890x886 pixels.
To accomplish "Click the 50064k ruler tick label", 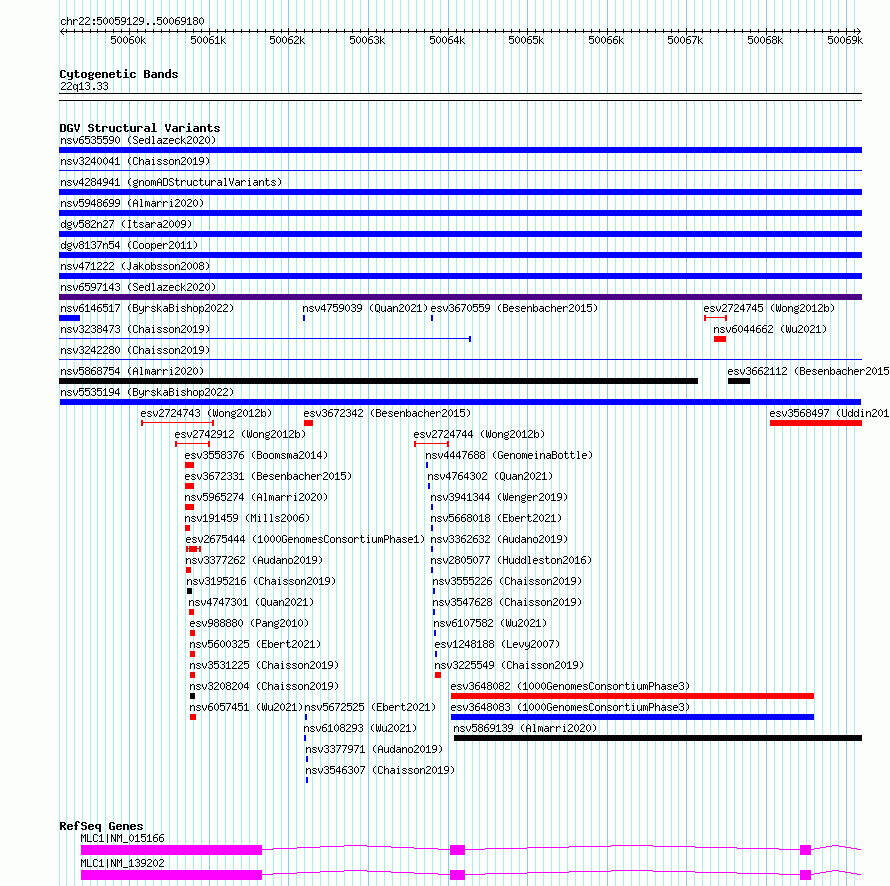I will pyautogui.click(x=447, y=40).
